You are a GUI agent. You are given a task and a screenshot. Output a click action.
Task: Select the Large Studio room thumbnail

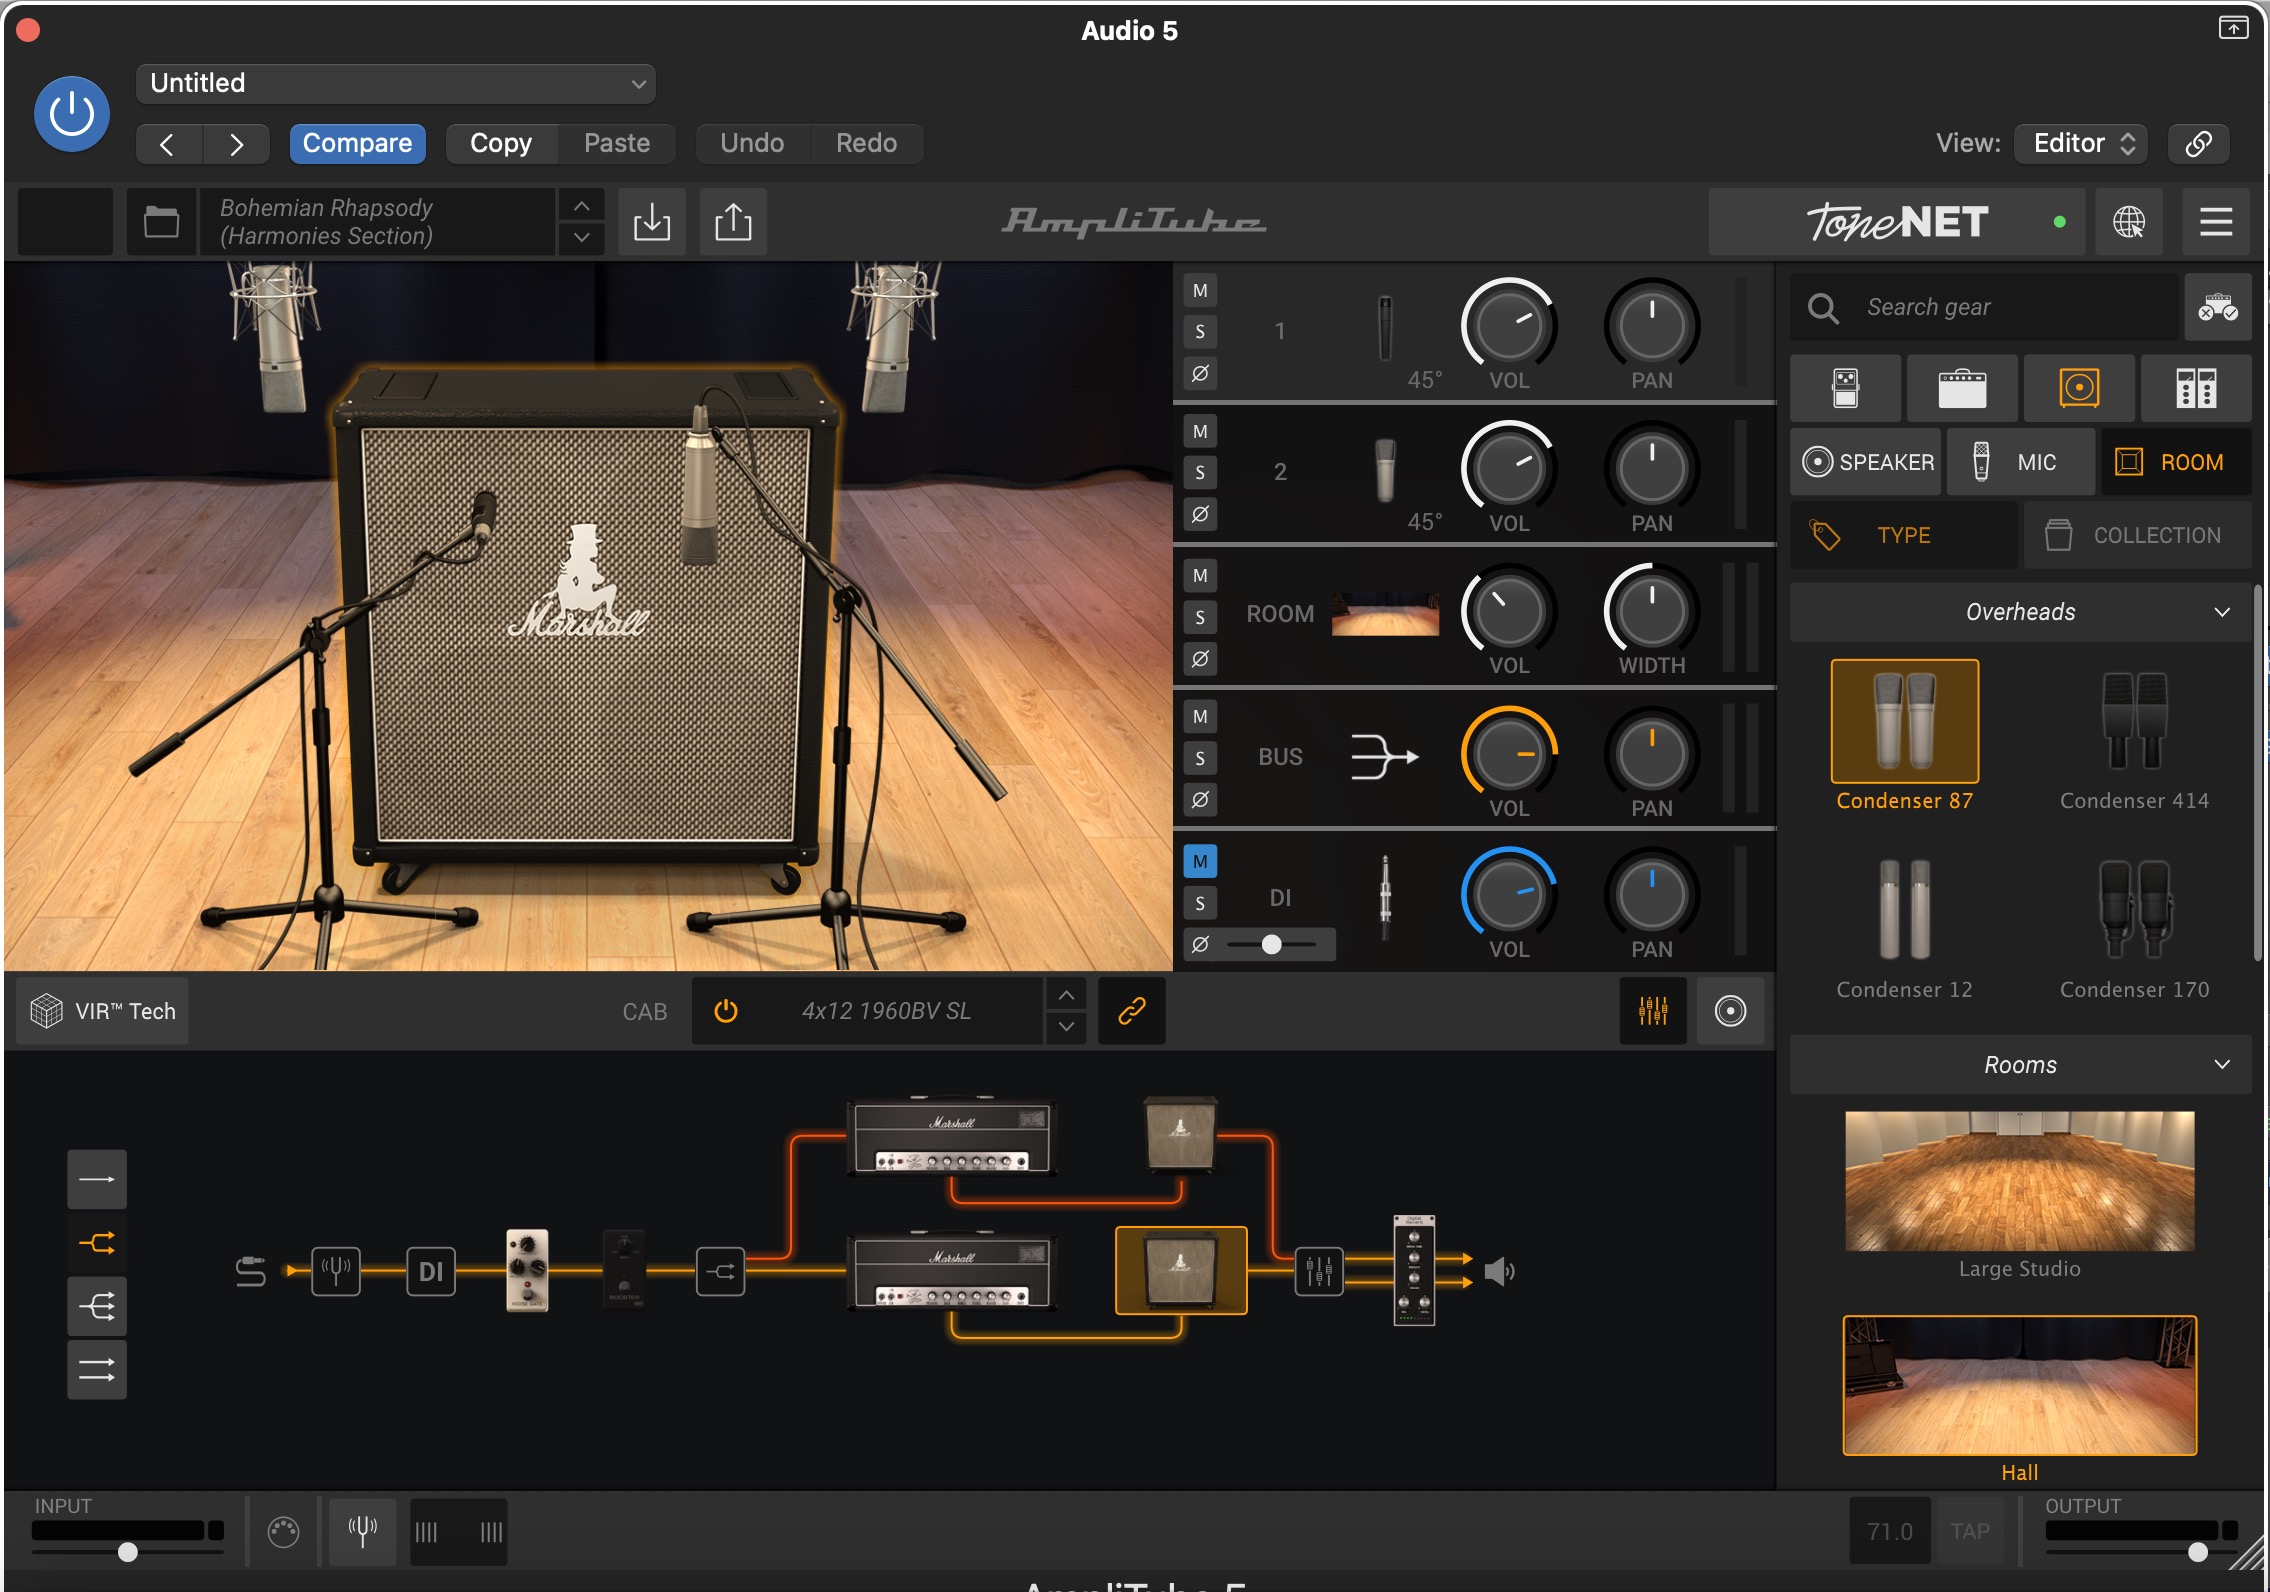click(2019, 1181)
